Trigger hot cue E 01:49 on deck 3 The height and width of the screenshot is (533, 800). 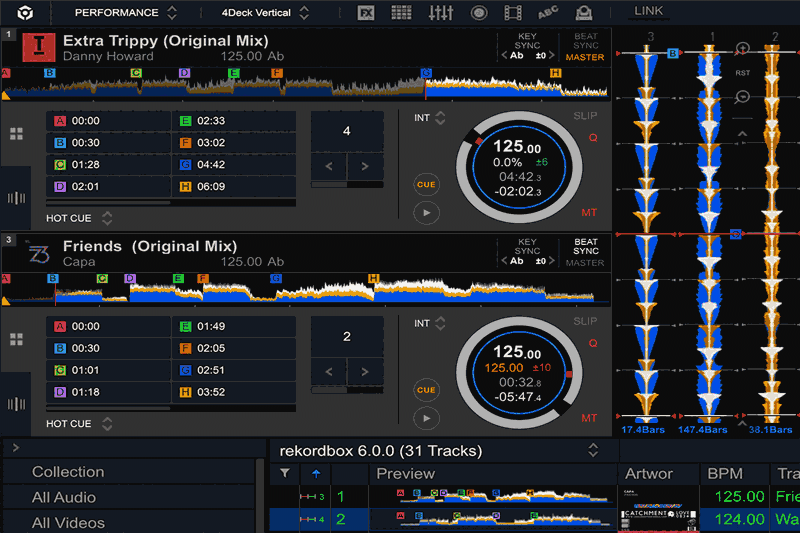(234, 326)
